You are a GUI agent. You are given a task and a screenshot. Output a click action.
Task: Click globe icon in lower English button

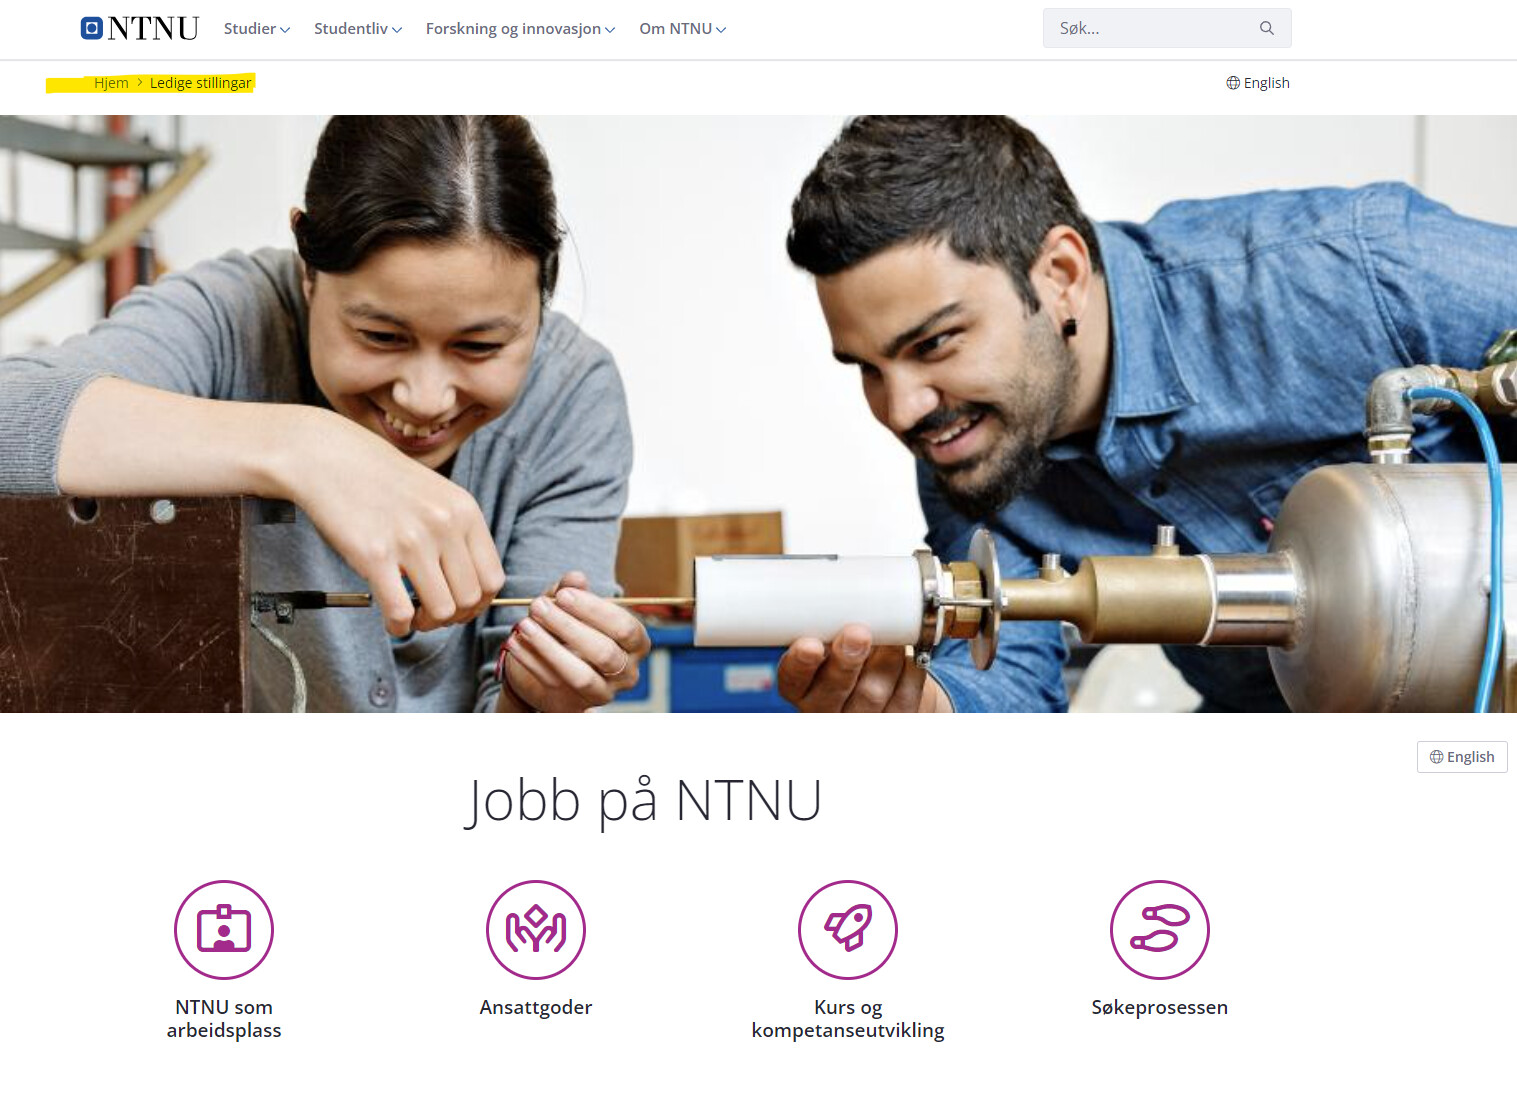pos(1436,757)
